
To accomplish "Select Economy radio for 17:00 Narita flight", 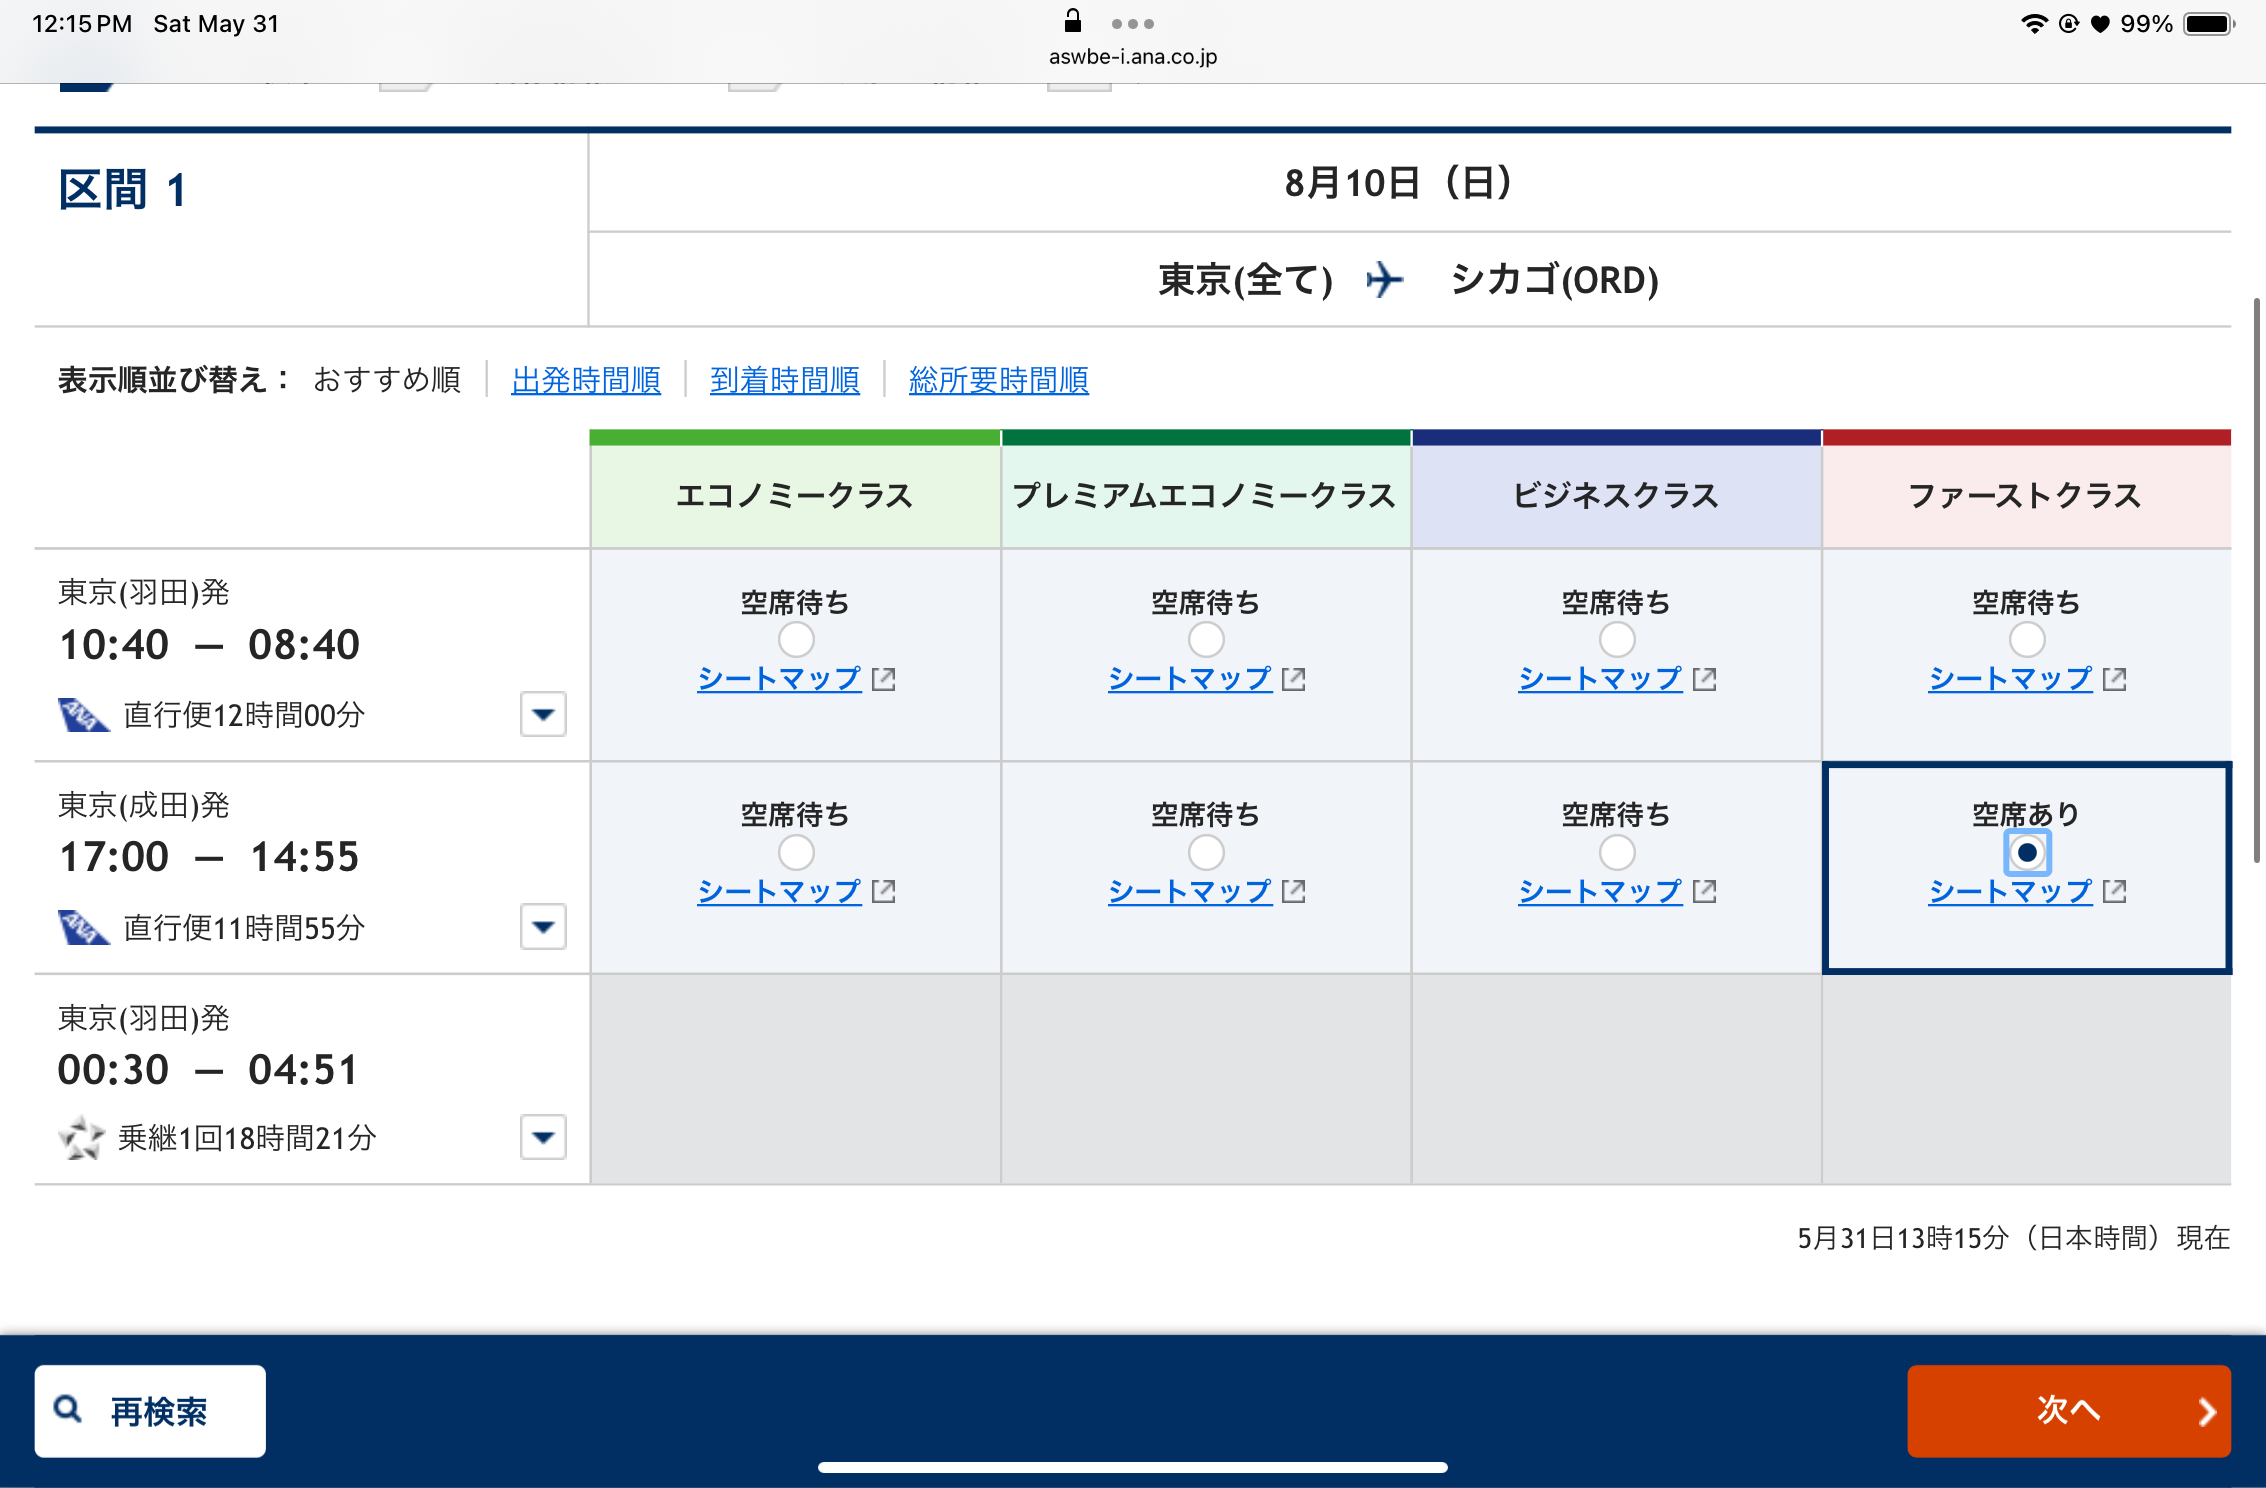I will [796, 853].
